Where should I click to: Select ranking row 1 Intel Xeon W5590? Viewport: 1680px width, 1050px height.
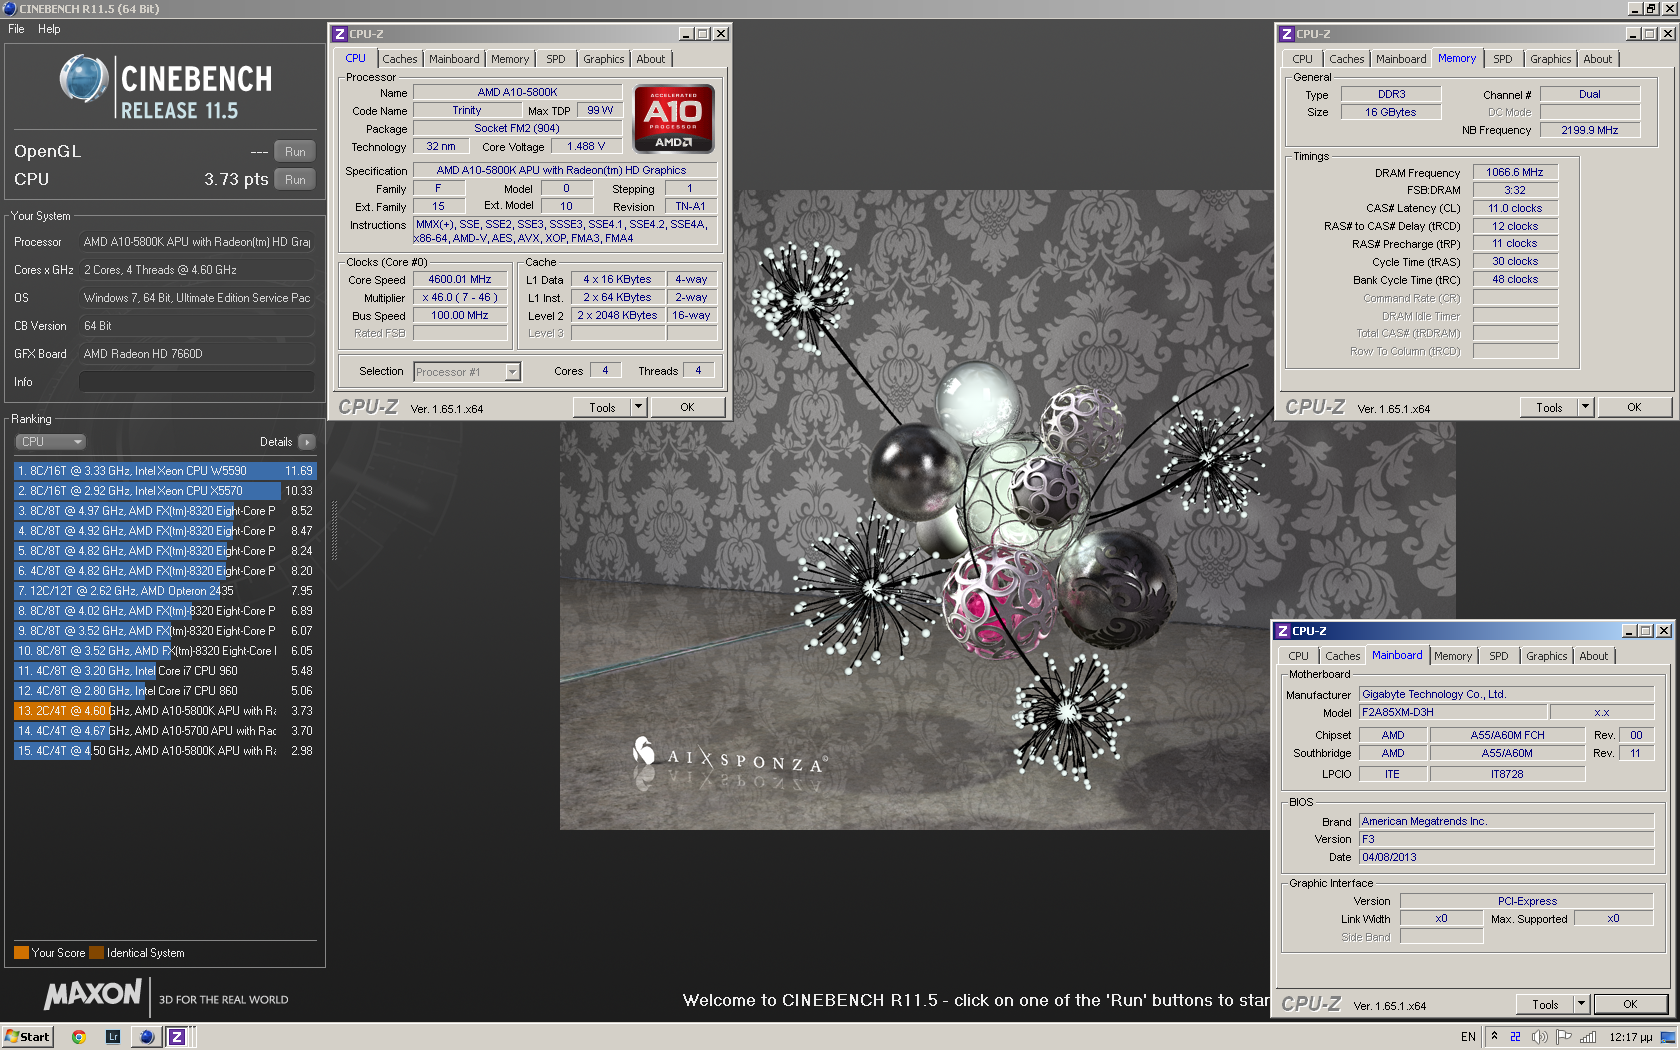[165, 471]
